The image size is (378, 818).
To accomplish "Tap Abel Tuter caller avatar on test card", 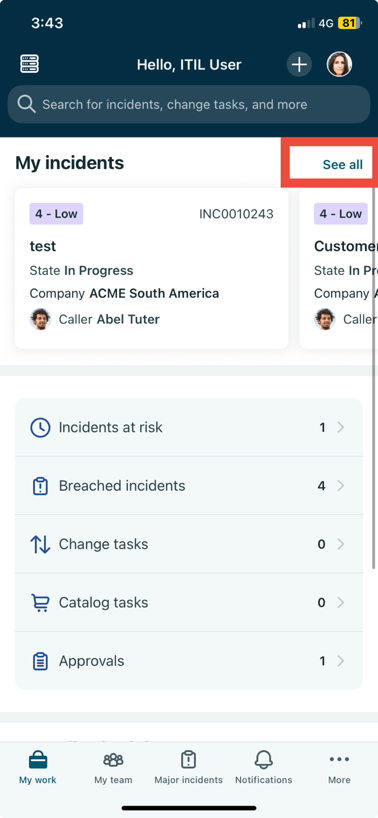I will click(x=41, y=319).
